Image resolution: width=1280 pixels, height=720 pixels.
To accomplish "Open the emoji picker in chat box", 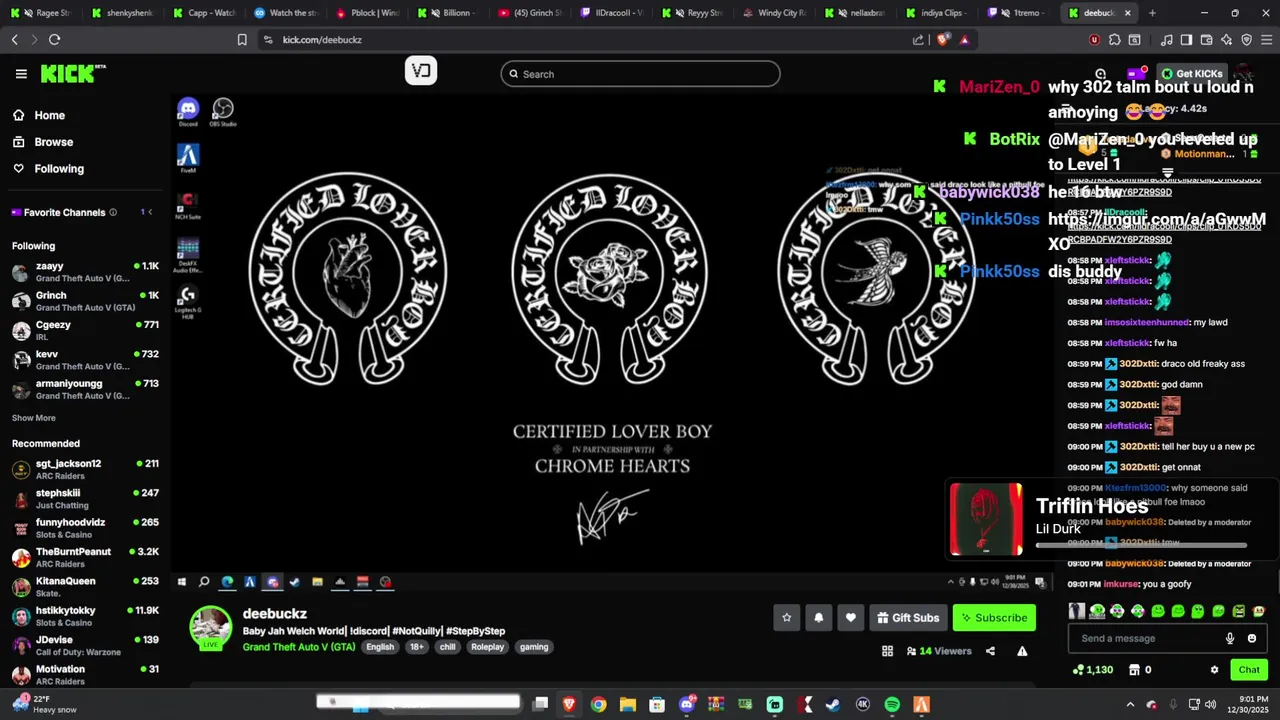I will (1251, 638).
